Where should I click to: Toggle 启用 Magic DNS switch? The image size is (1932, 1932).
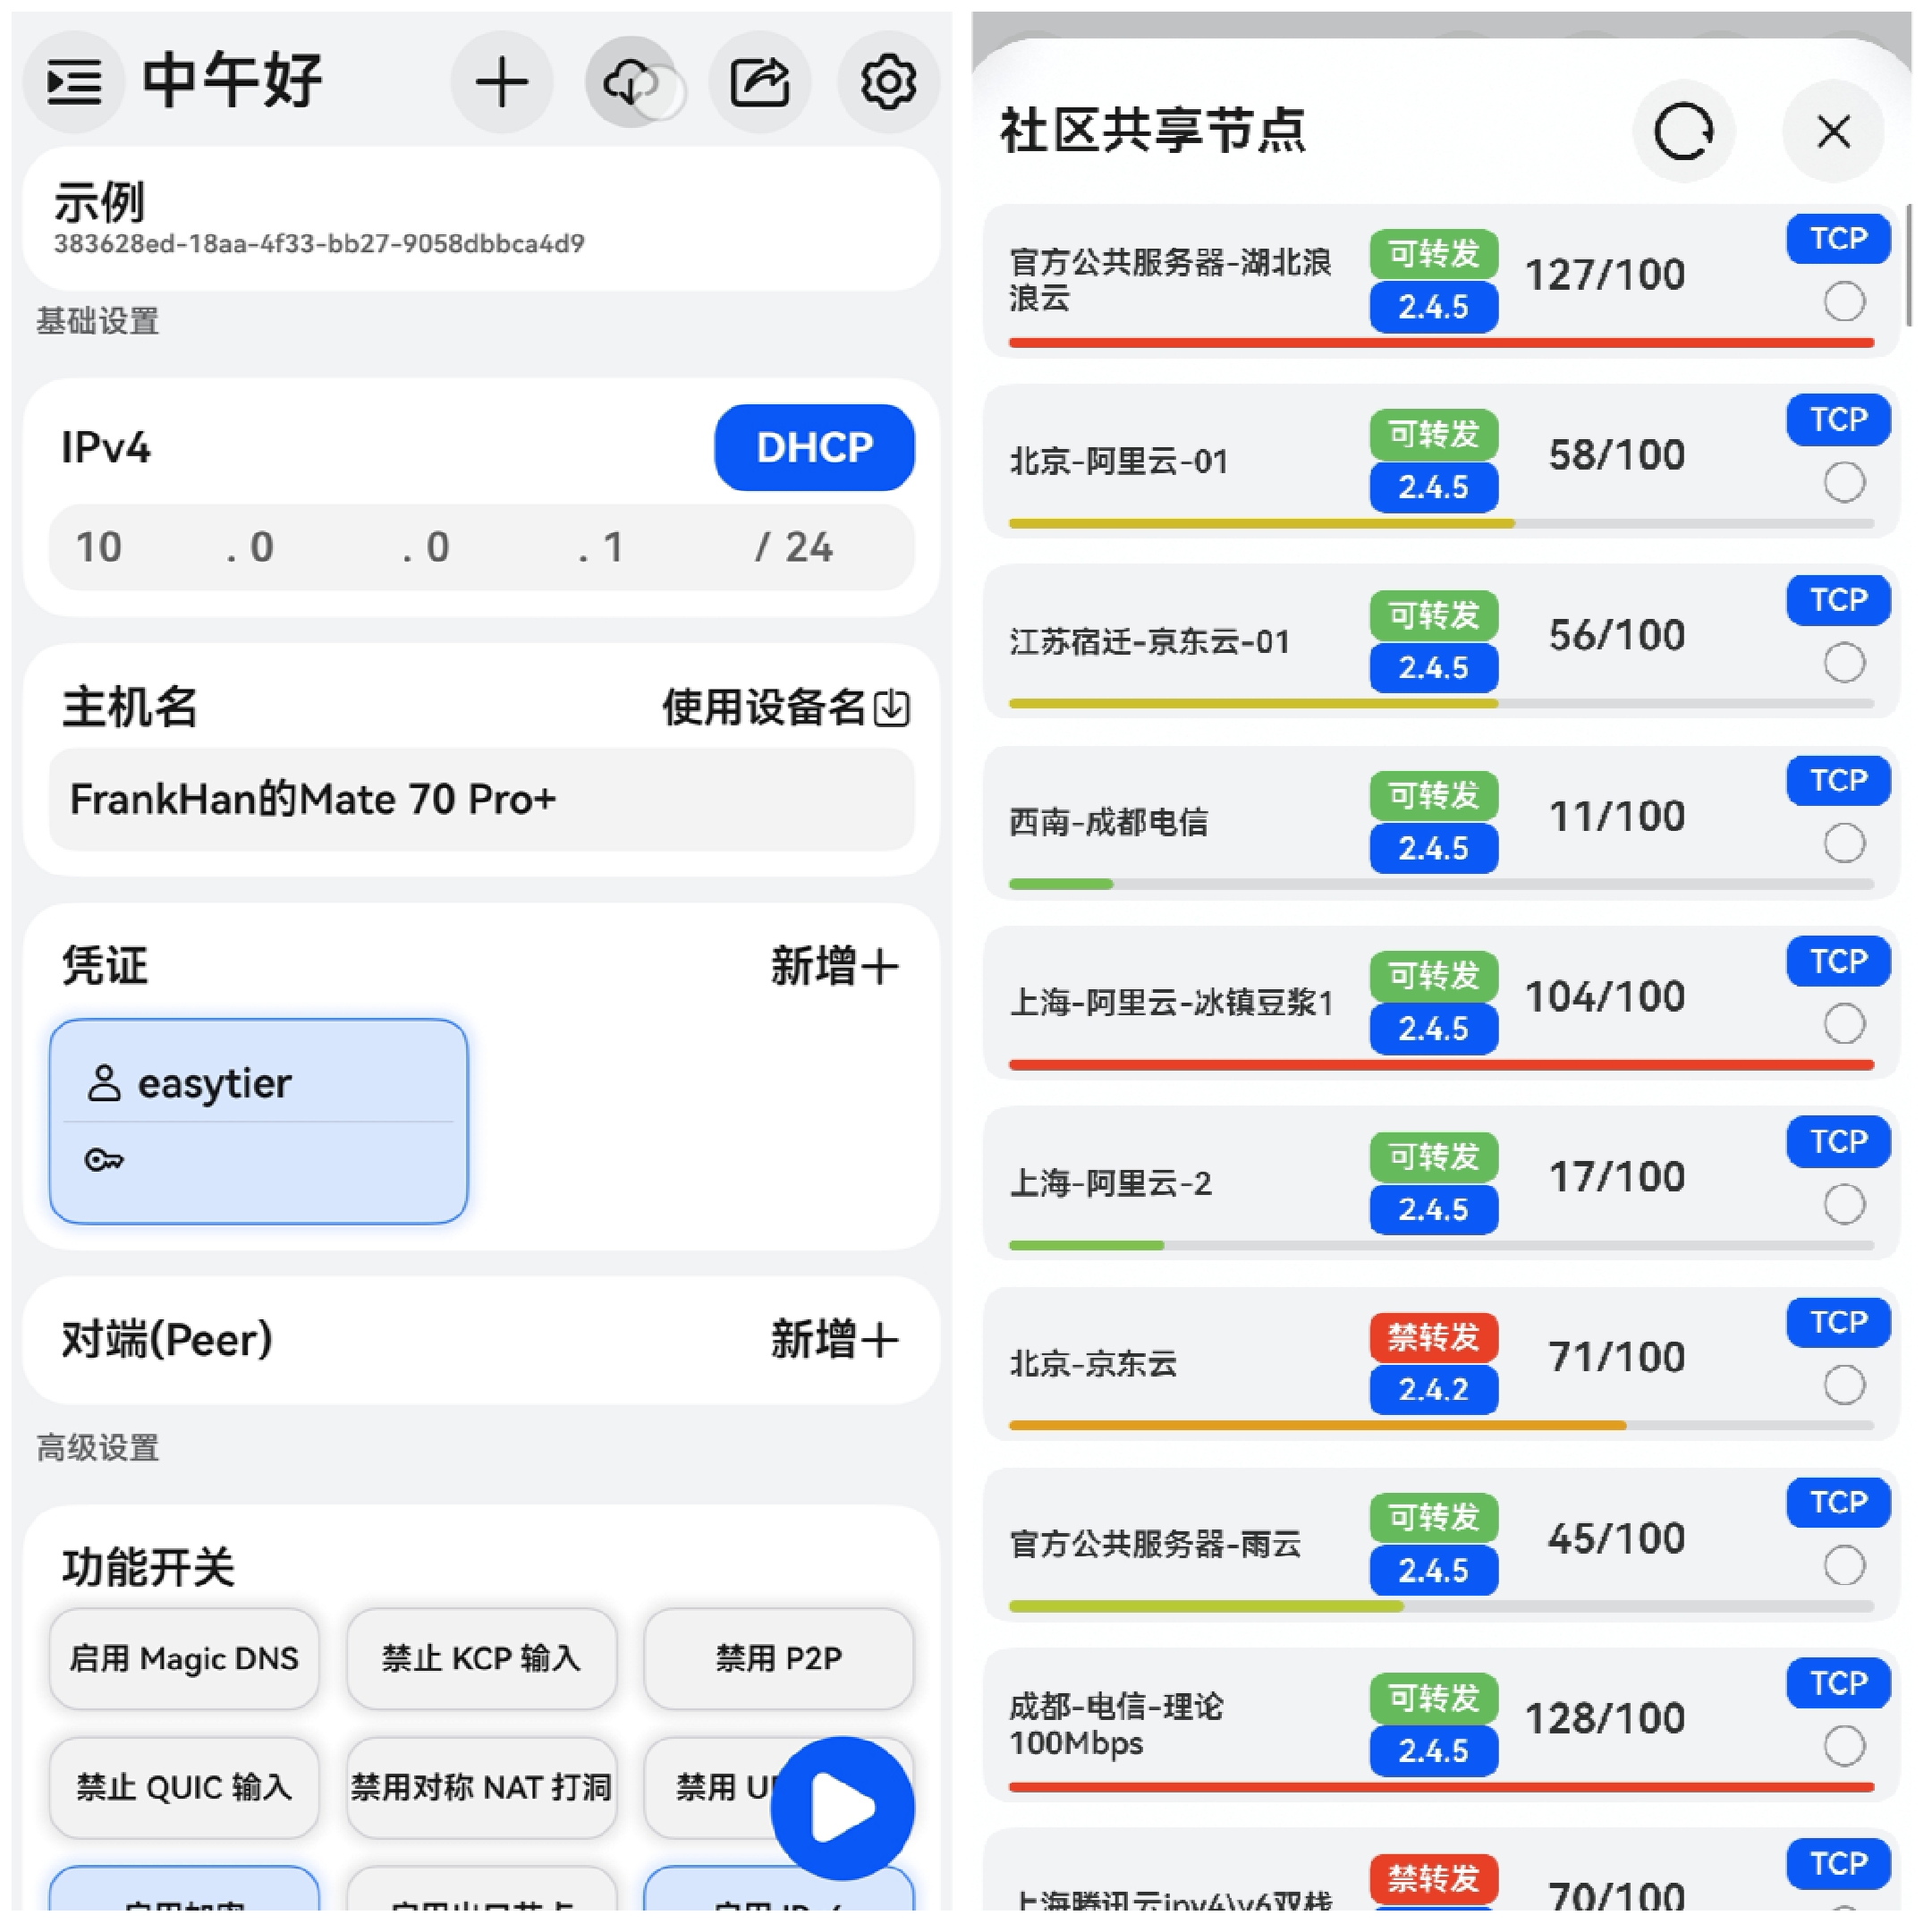184,1659
